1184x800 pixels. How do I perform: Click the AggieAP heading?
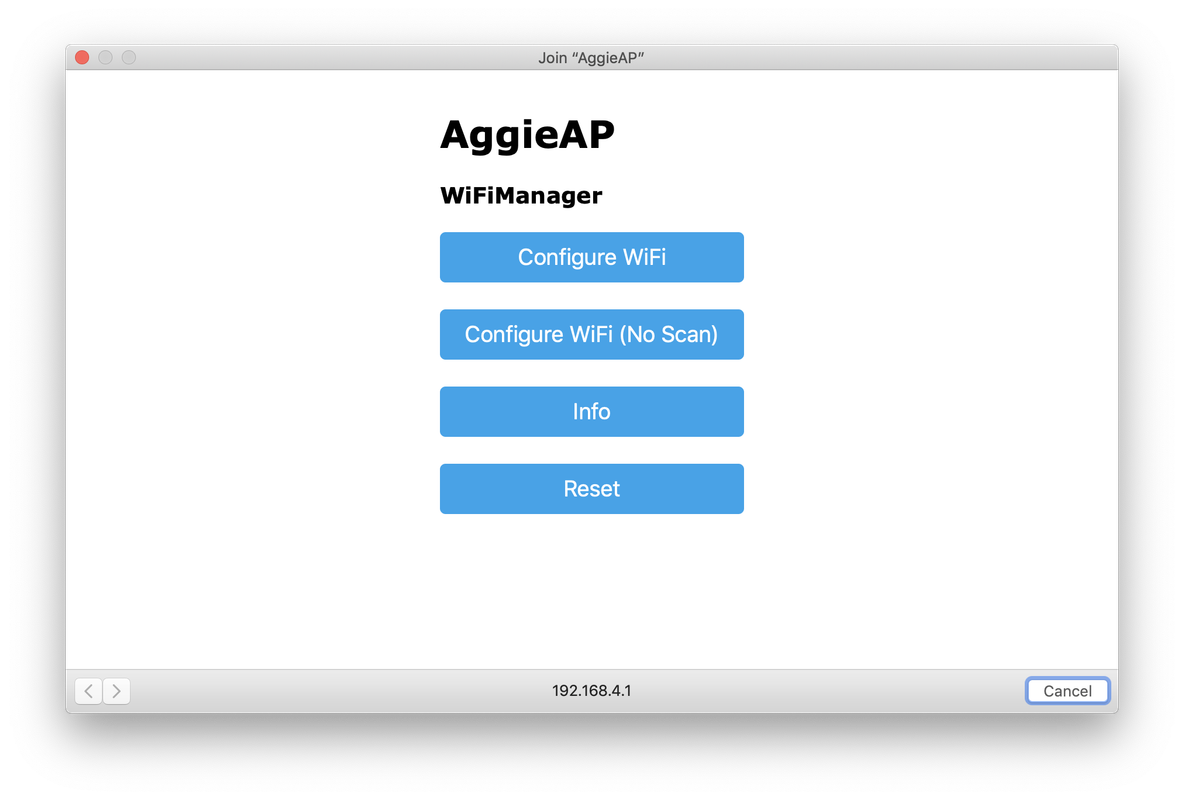527,135
